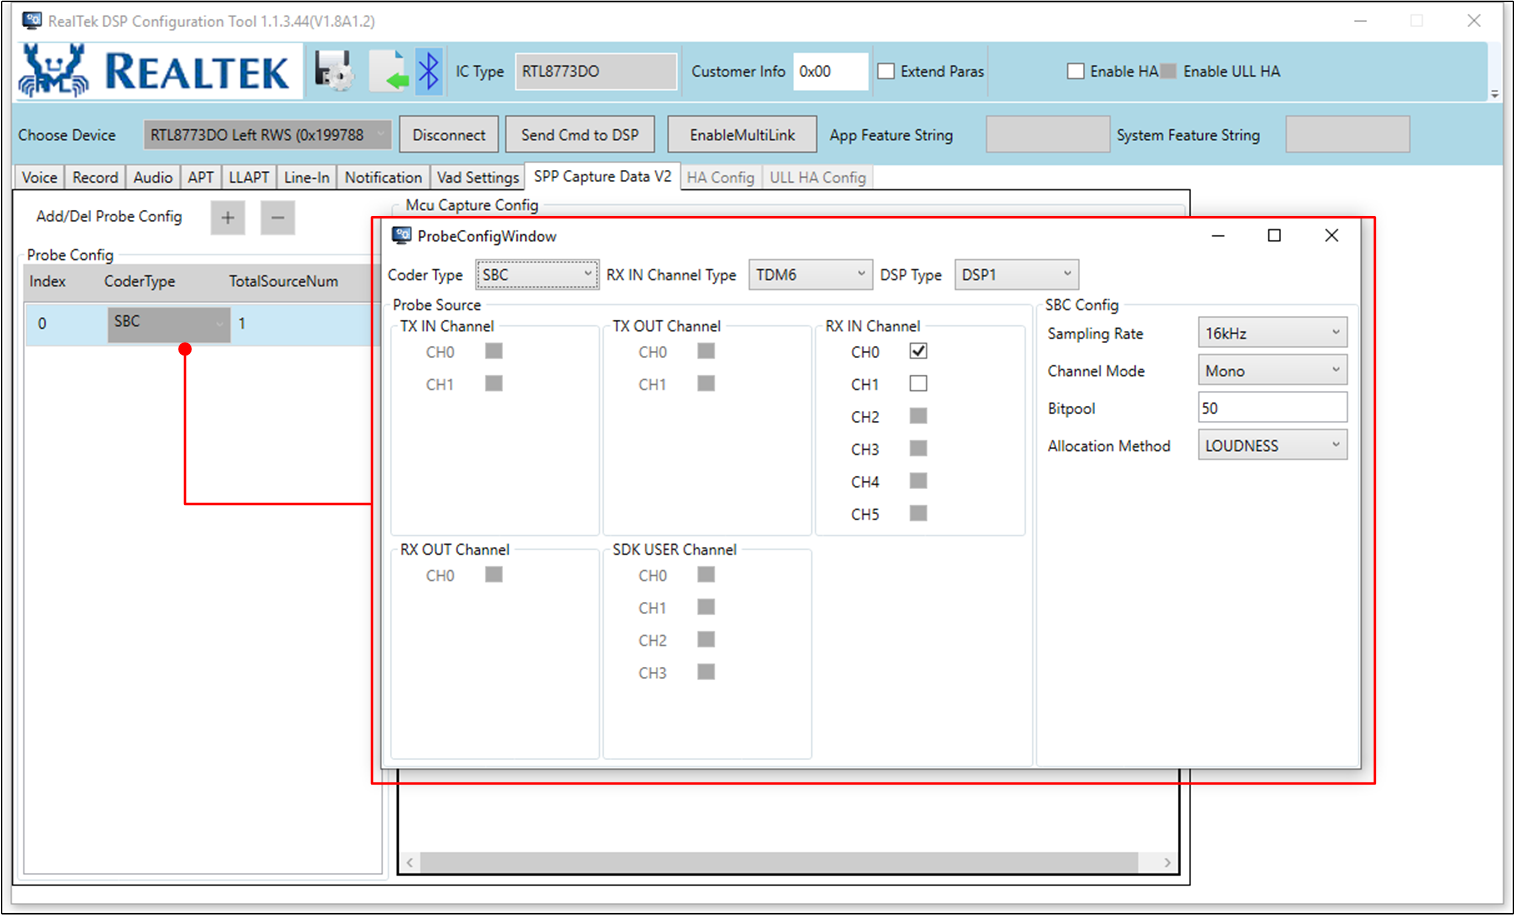Open RX IN Channel Type dropdown
The width and height of the screenshot is (1515, 915).
click(x=810, y=274)
